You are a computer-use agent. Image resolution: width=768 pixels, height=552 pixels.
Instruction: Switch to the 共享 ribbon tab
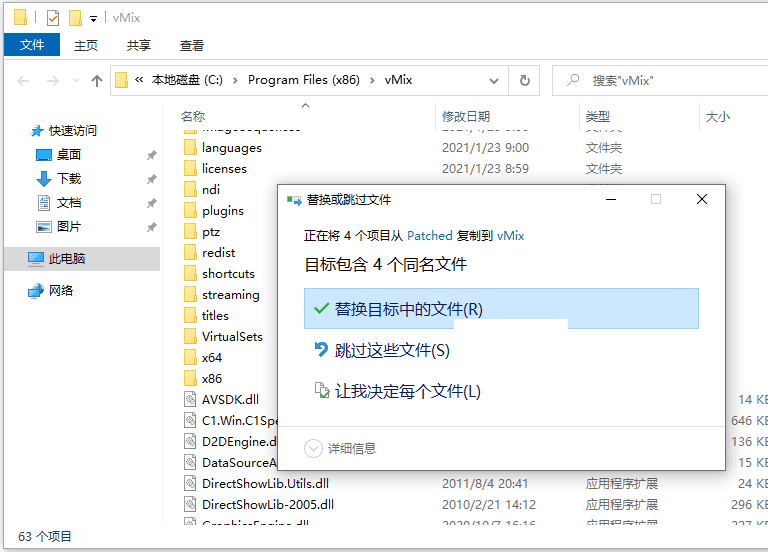coord(139,46)
